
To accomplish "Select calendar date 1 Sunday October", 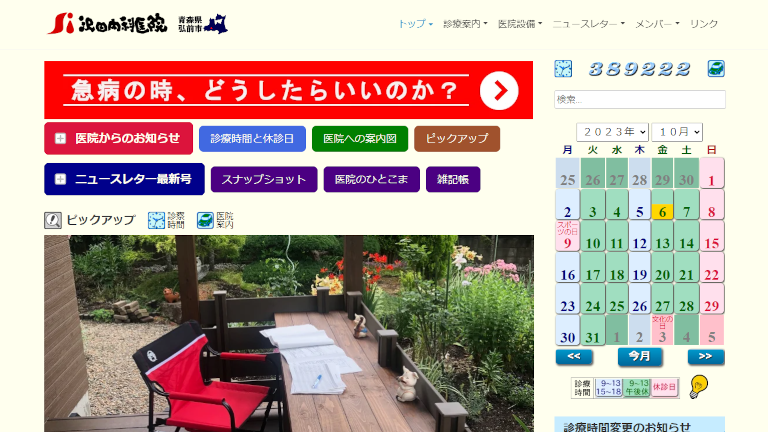I will [712, 173].
